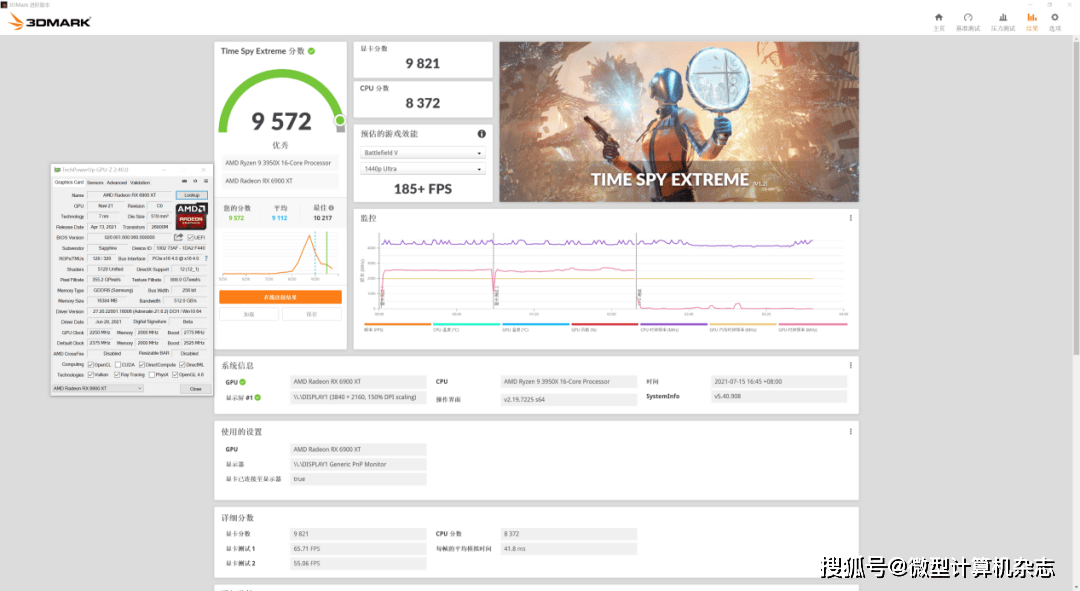Click the info icon next to best score
The image size is (1080, 591).
coord(331,207)
